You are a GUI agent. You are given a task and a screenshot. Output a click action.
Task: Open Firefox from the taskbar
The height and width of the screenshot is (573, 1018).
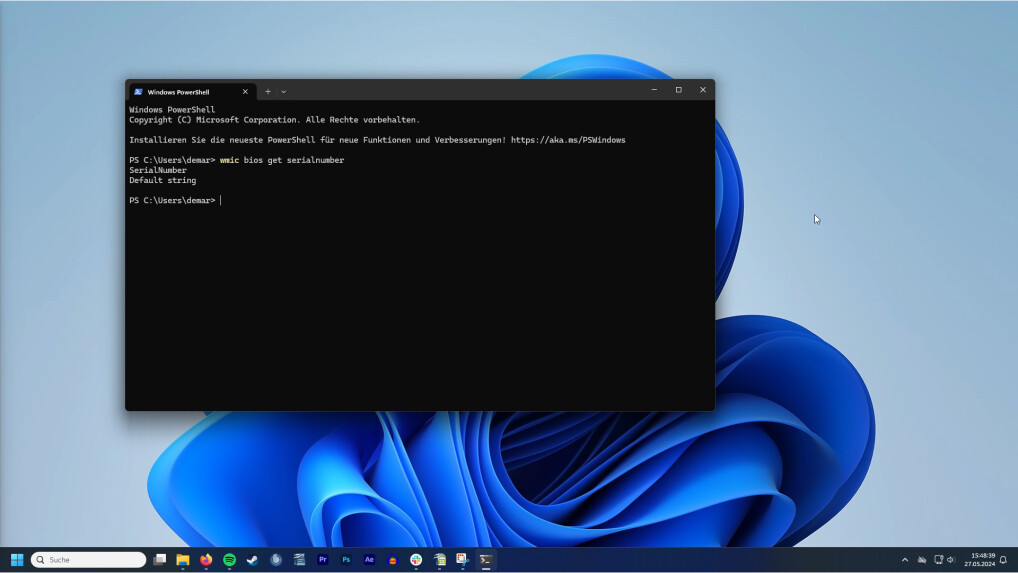coord(206,560)
